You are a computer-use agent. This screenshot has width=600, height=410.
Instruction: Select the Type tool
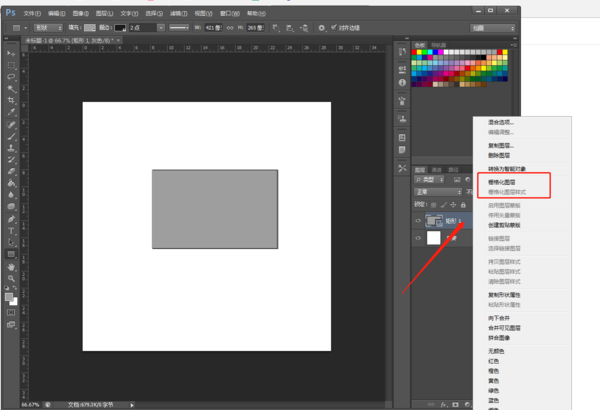point(11,231)
